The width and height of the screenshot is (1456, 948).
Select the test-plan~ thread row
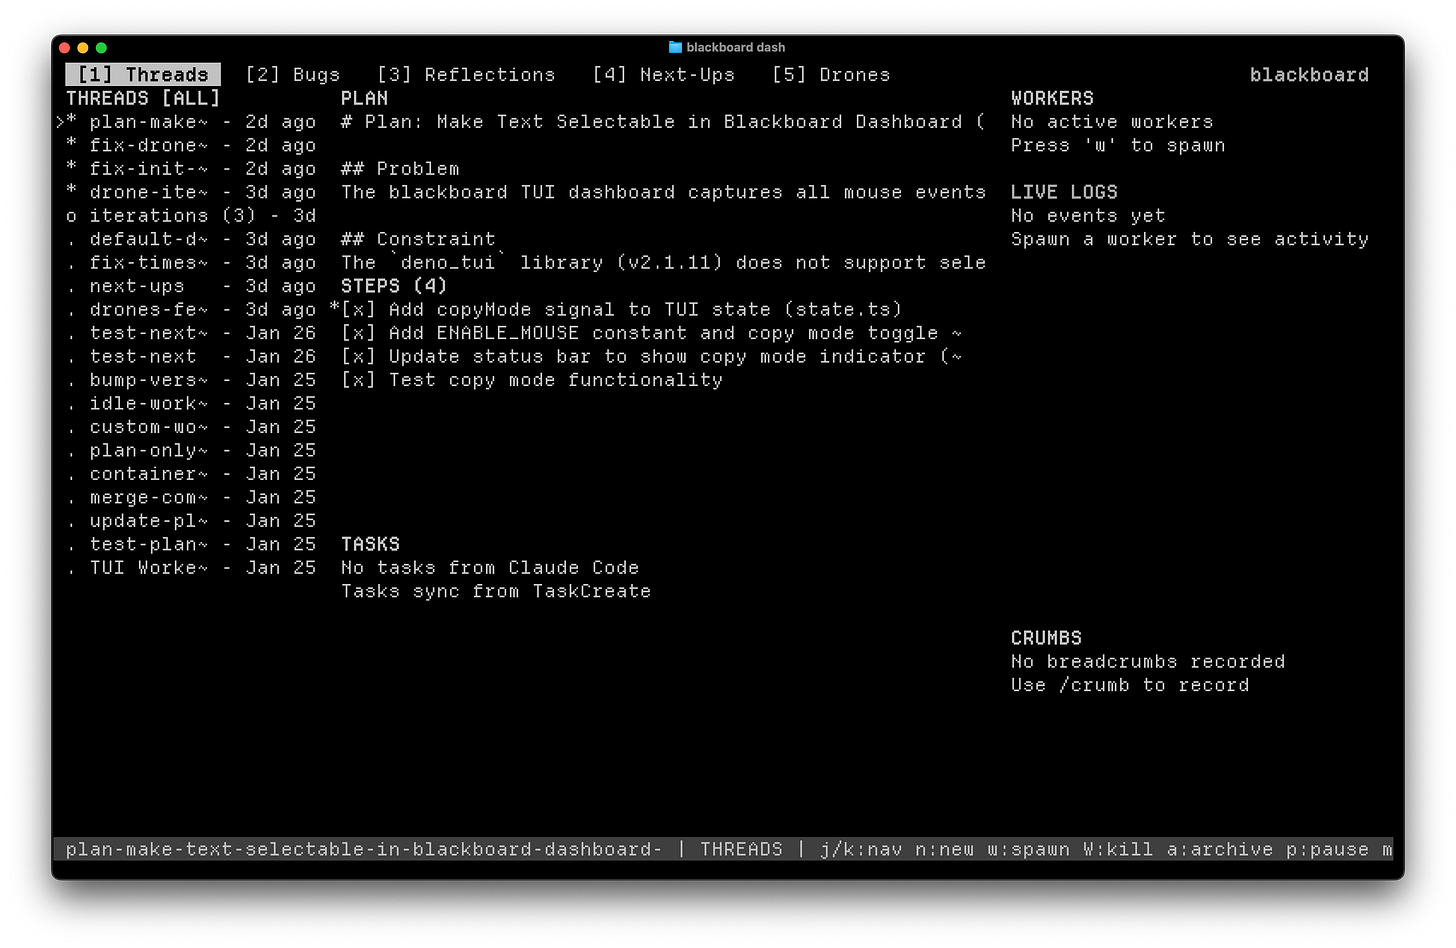191,545
